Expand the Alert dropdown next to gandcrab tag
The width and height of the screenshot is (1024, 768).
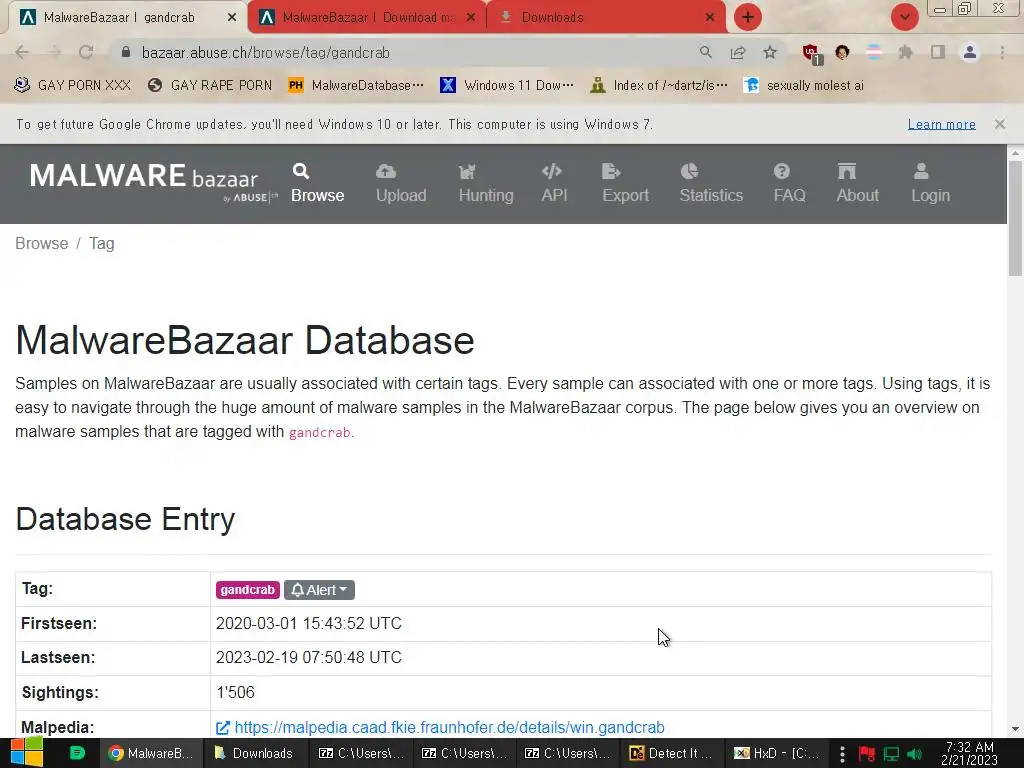[x=319, y=590]
